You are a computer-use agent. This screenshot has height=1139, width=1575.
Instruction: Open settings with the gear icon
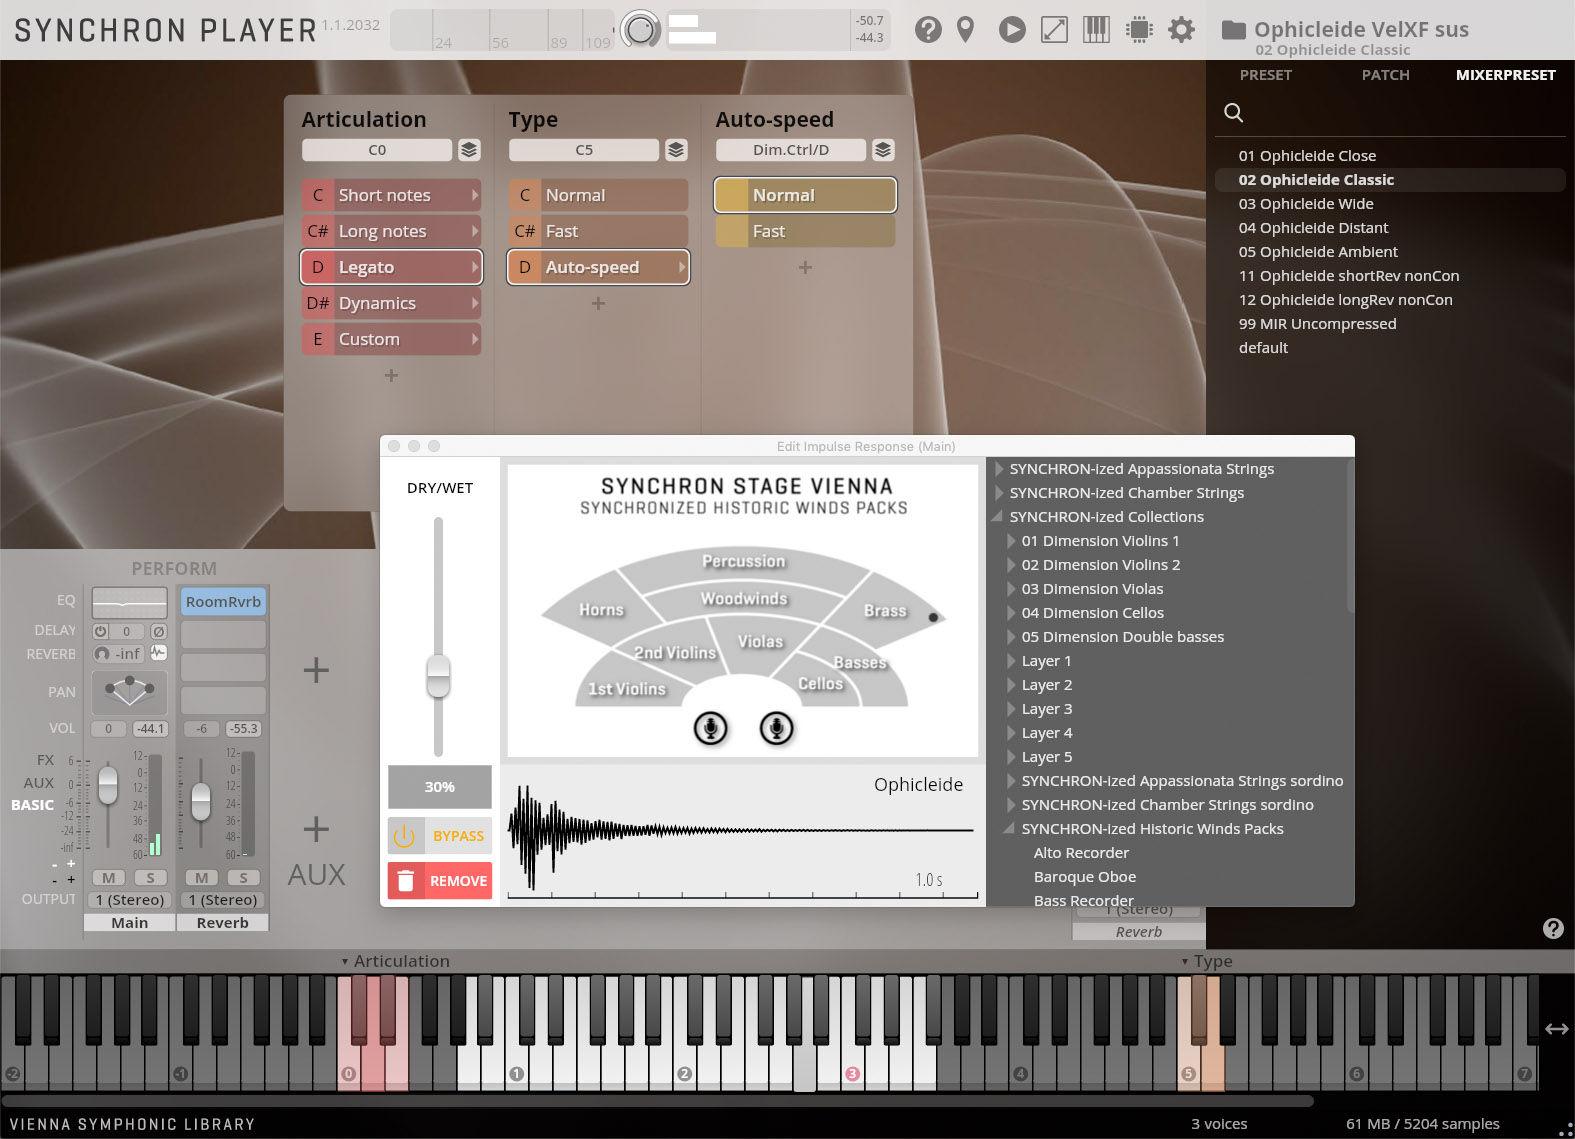(1181, 30)
